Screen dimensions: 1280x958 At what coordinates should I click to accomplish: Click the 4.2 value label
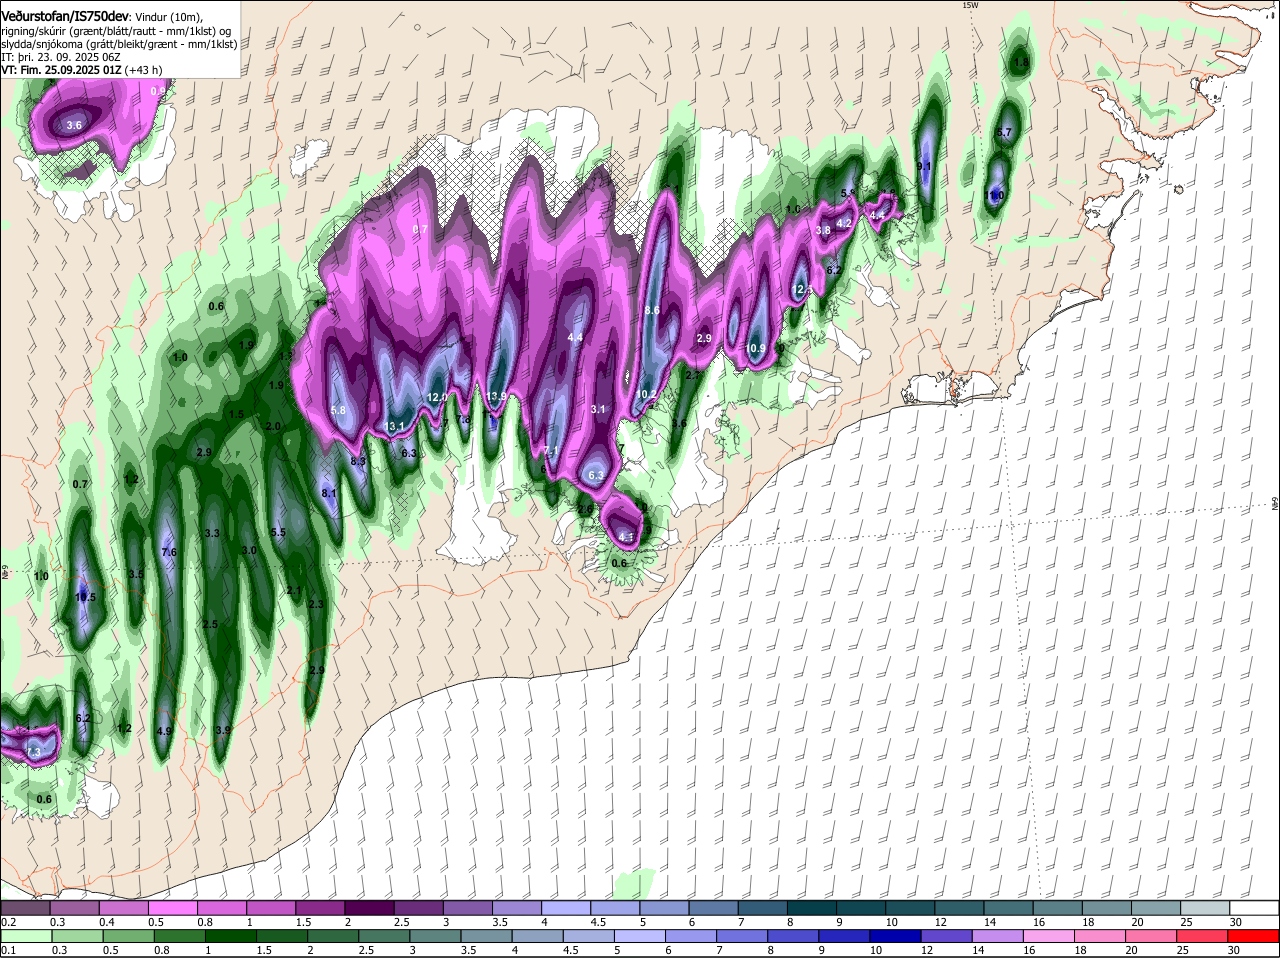click(843, 223)
